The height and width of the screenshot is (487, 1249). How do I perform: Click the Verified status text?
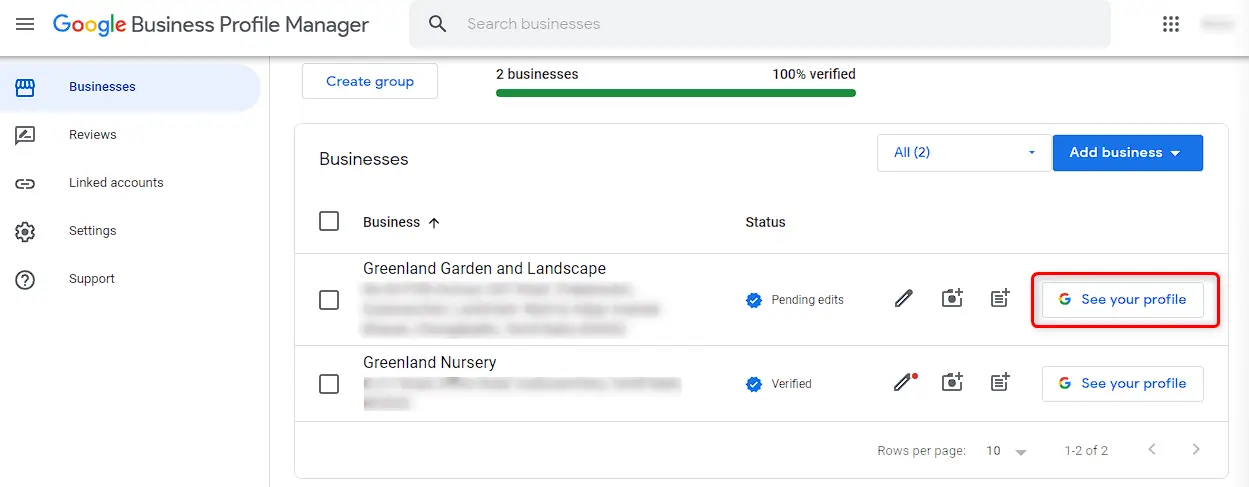(x=791, y=384)
